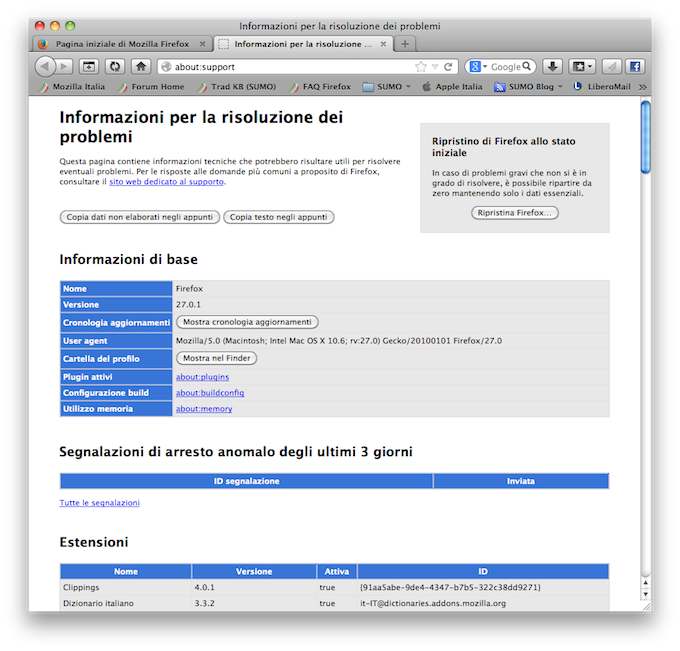Open the Google search engine dropdown
The width and height of the screenshot is (680, 651).
(x=479, y=67)
